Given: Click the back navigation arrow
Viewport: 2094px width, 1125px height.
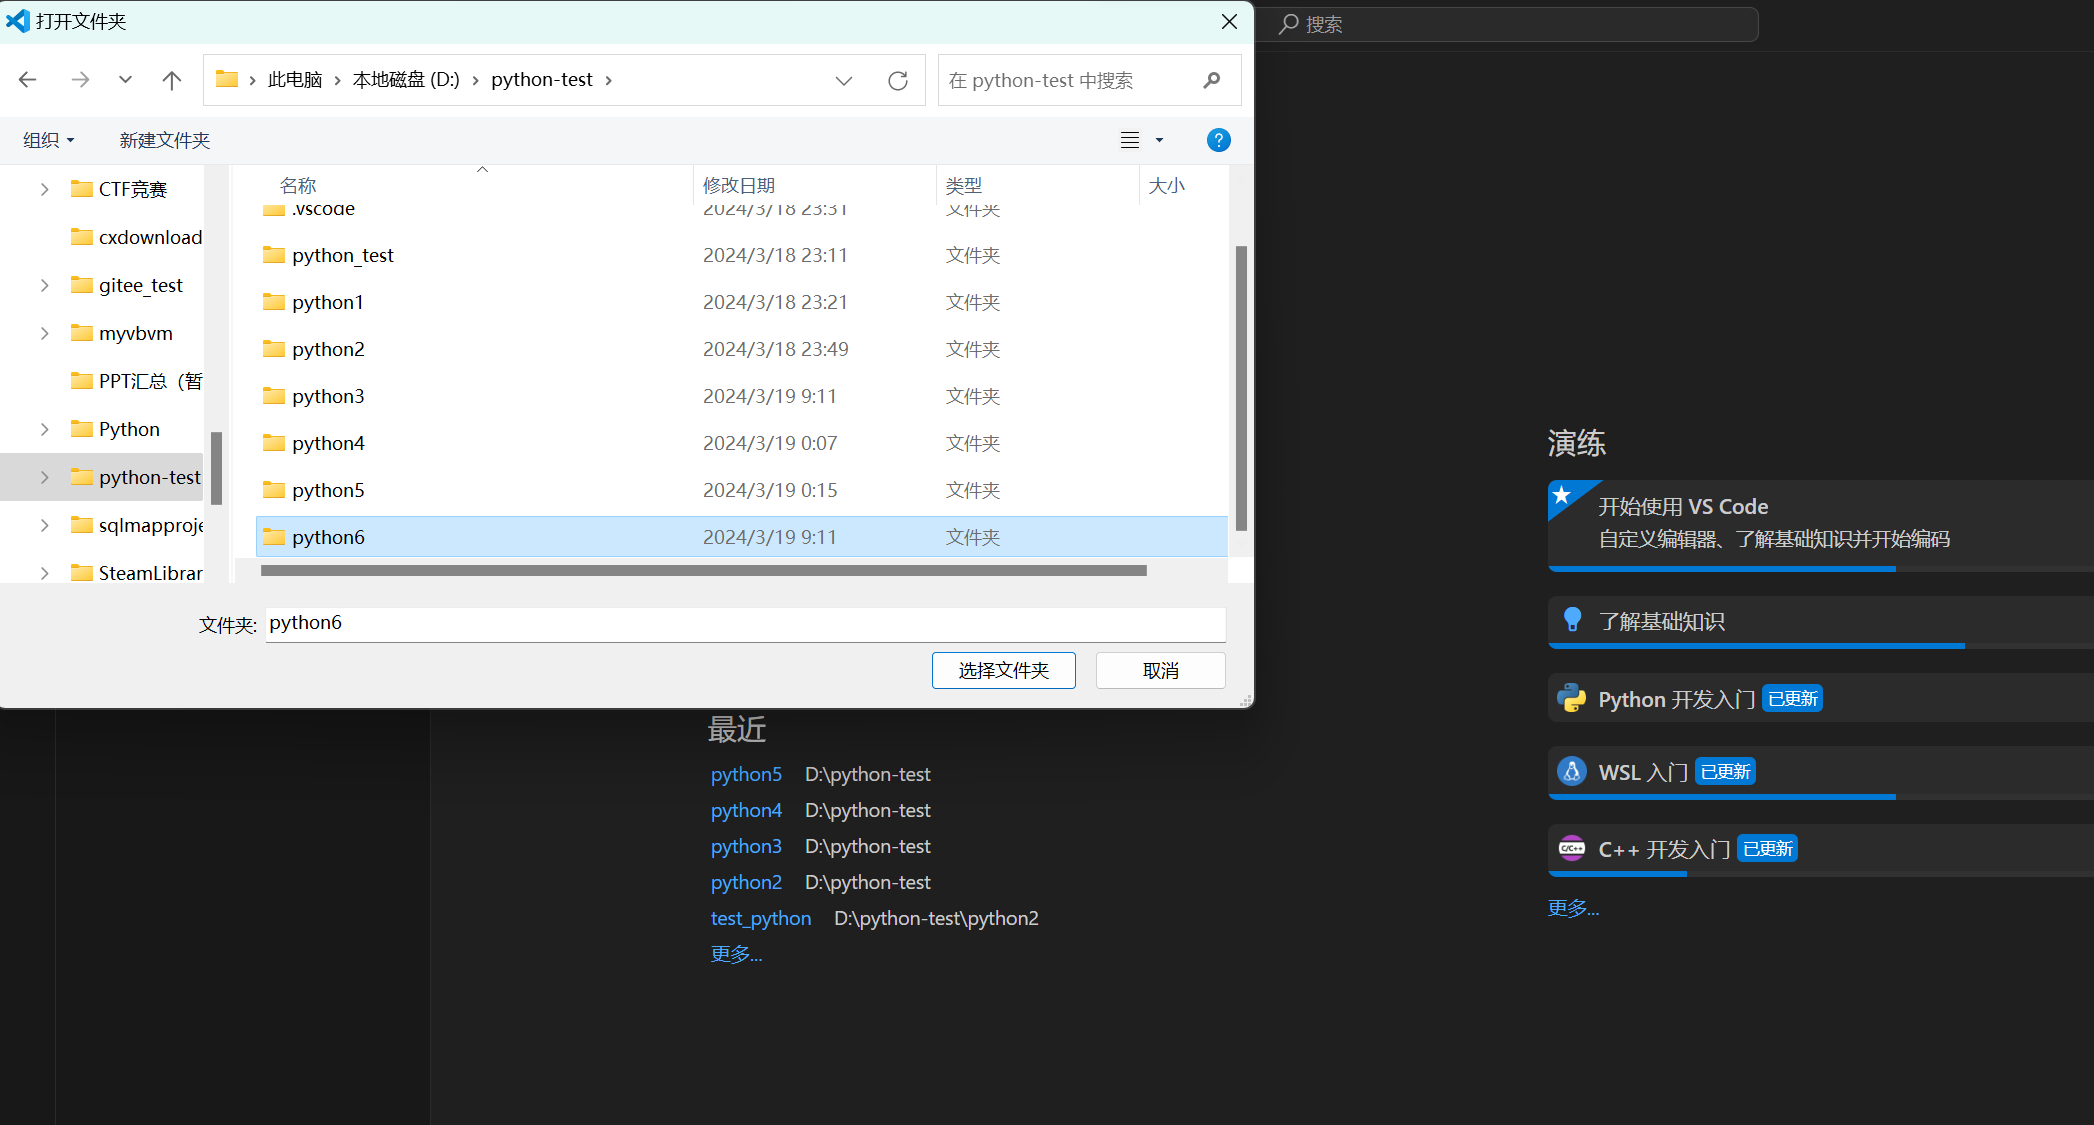Looking at the screenshot, I should 28,80.
